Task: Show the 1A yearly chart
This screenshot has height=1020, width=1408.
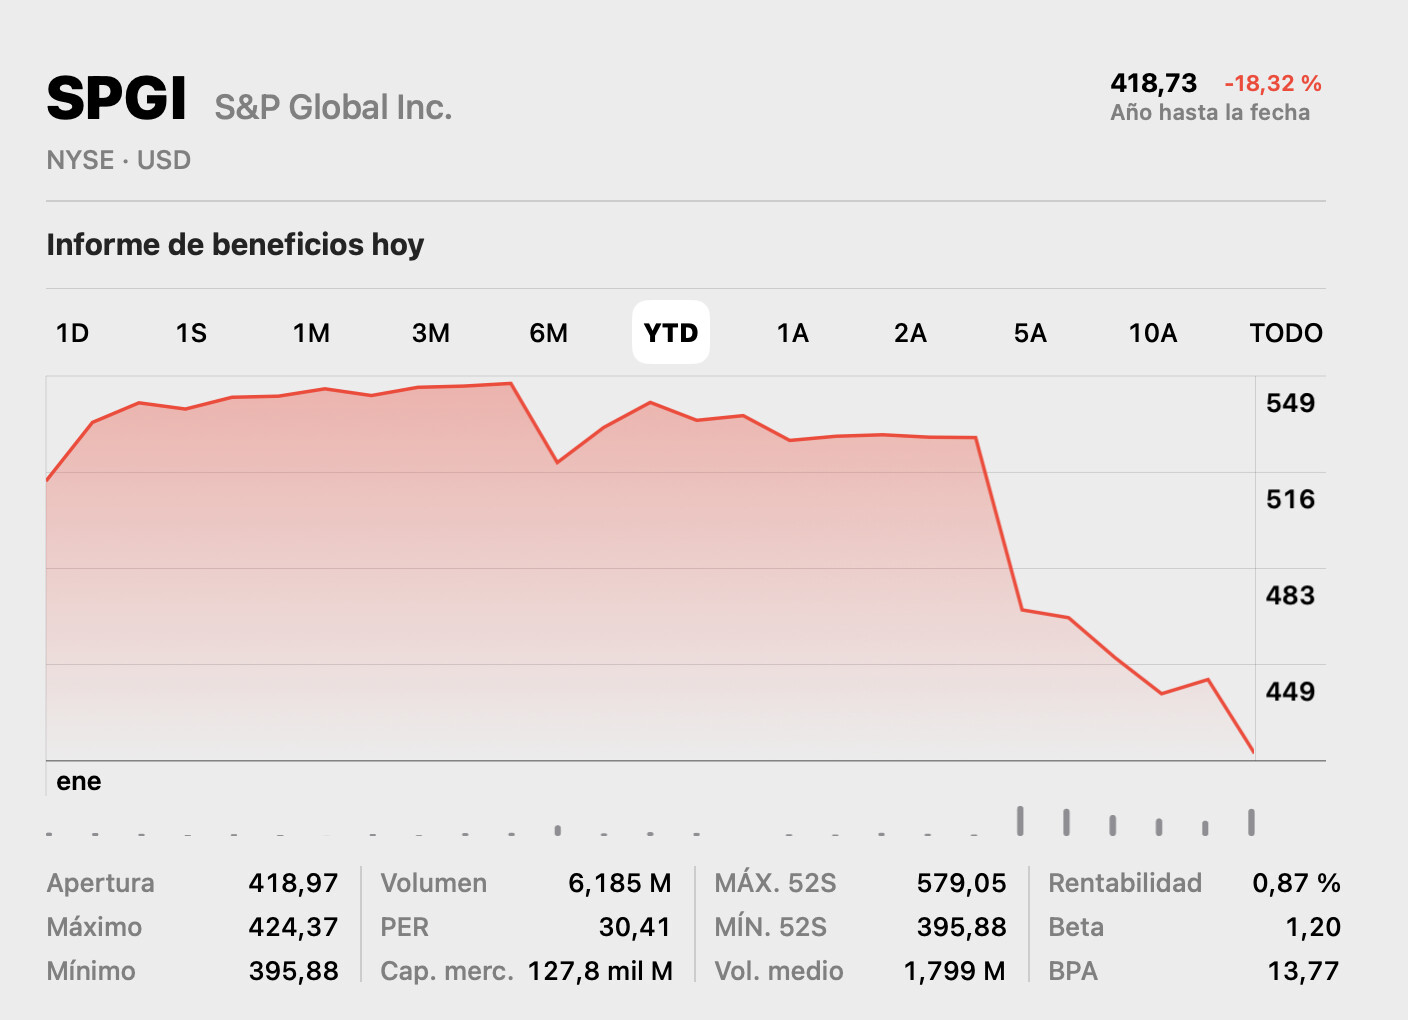Action: [792, 333]
